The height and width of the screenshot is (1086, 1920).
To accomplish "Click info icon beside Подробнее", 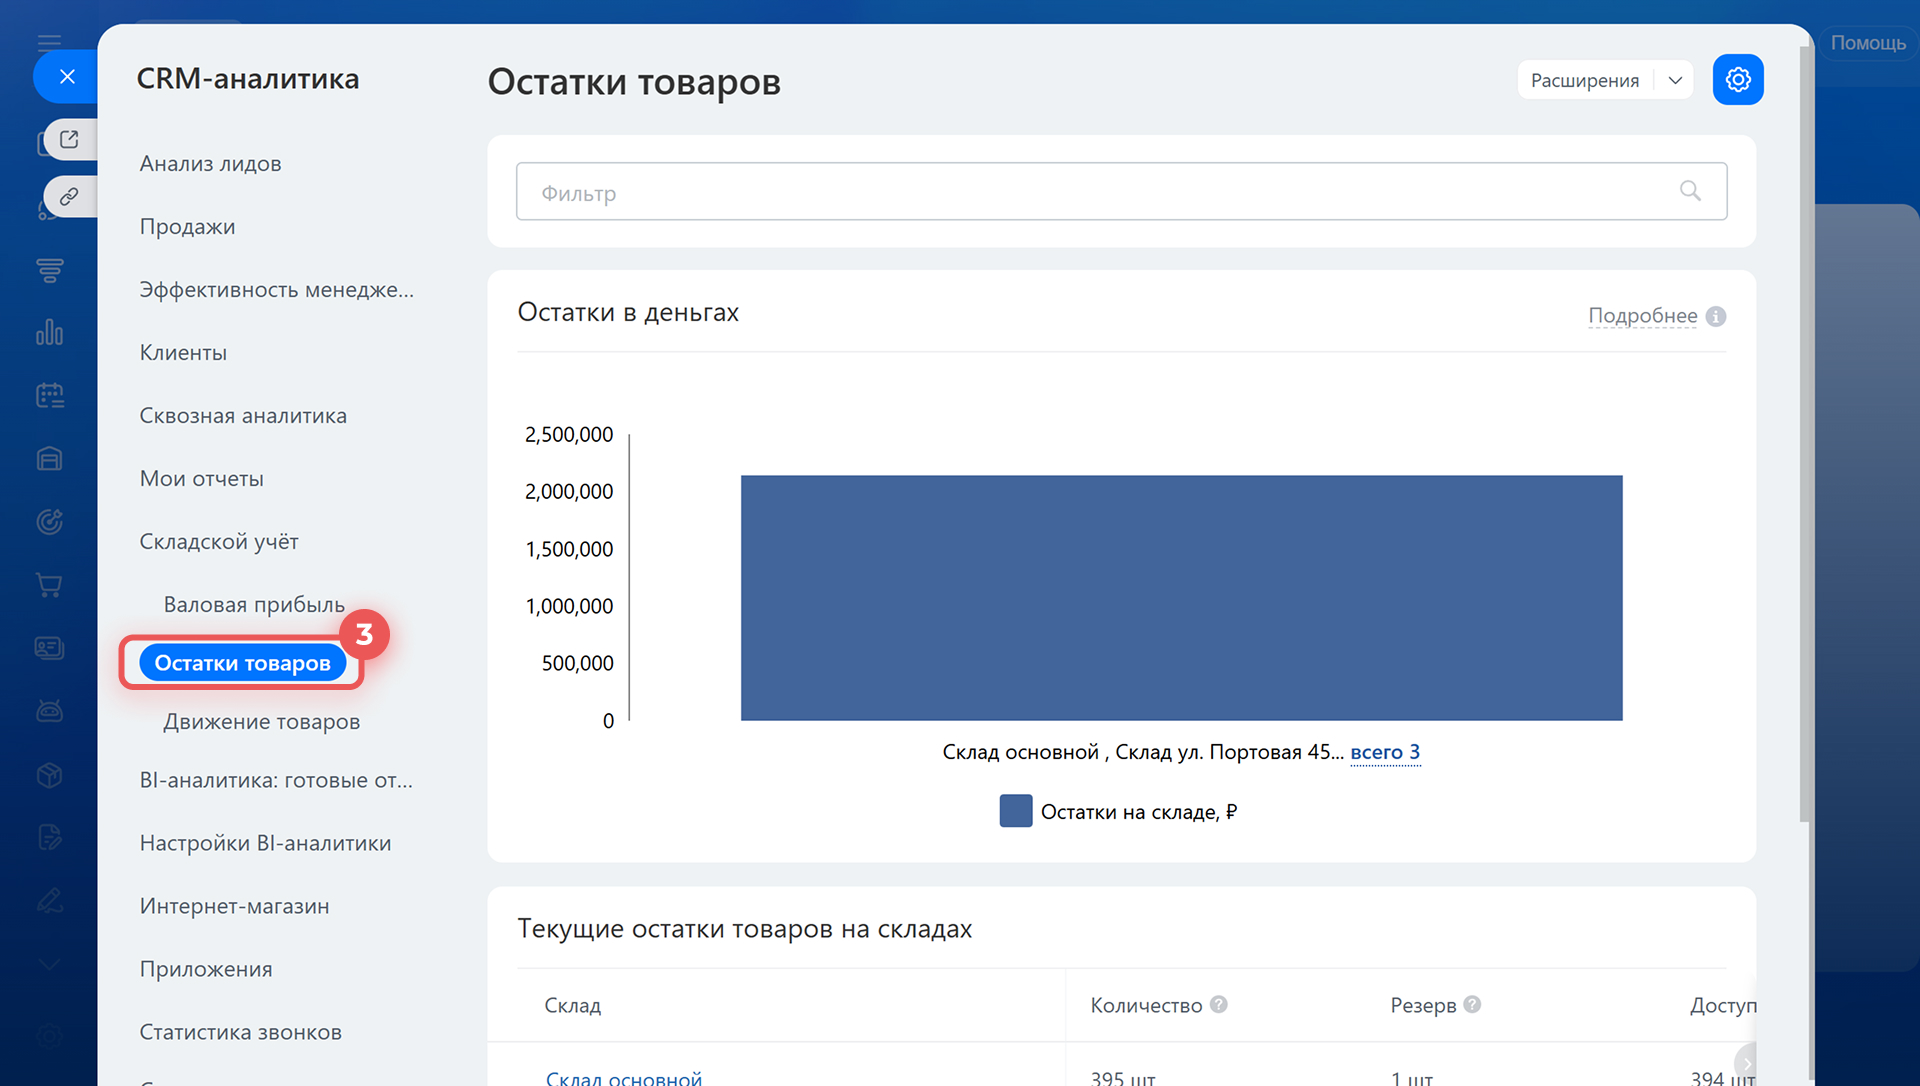I will point(1716,317).
